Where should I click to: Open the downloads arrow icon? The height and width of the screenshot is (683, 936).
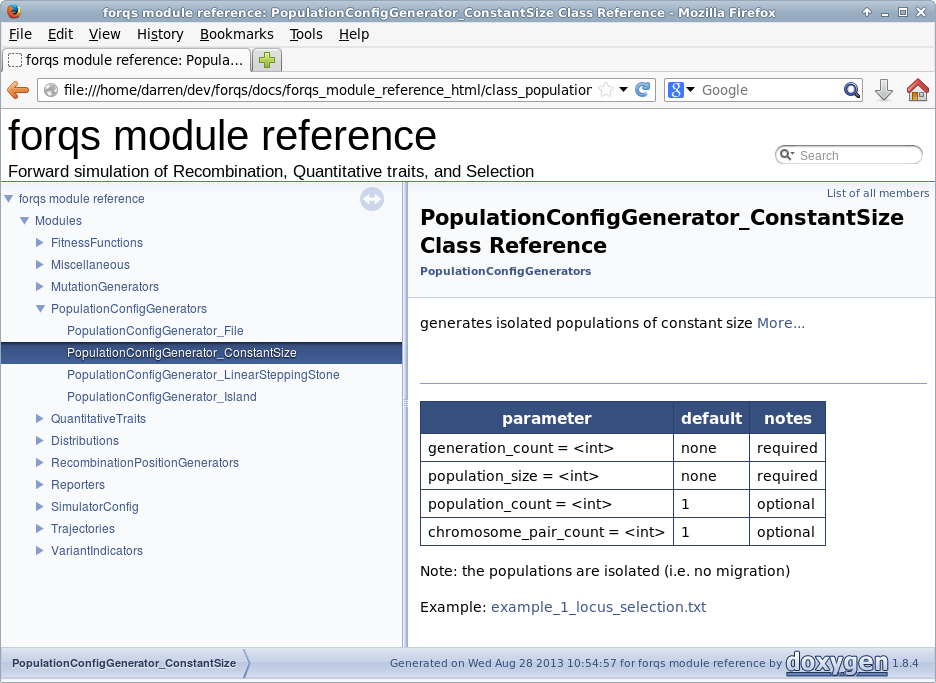coord(883,90)
